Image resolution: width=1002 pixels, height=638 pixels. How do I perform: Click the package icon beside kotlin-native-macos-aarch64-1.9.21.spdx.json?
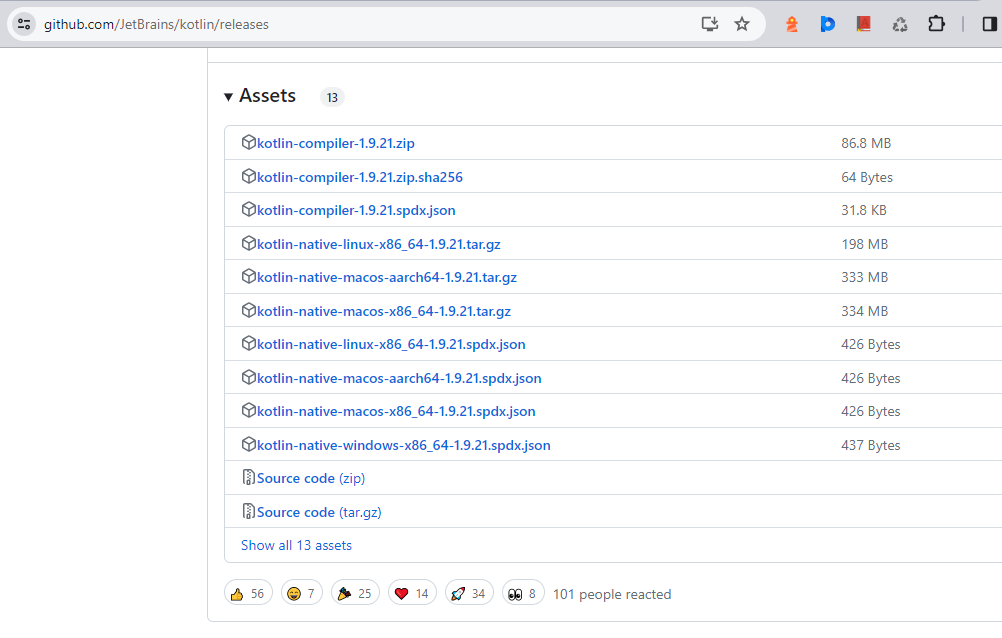point(249,378)
